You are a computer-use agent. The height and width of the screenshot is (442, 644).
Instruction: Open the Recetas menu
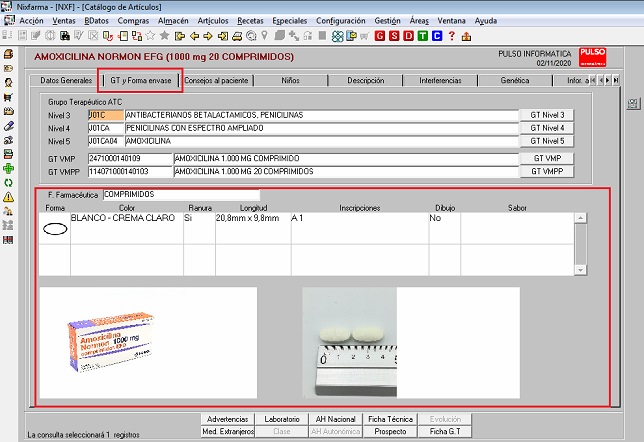point(250,21)
